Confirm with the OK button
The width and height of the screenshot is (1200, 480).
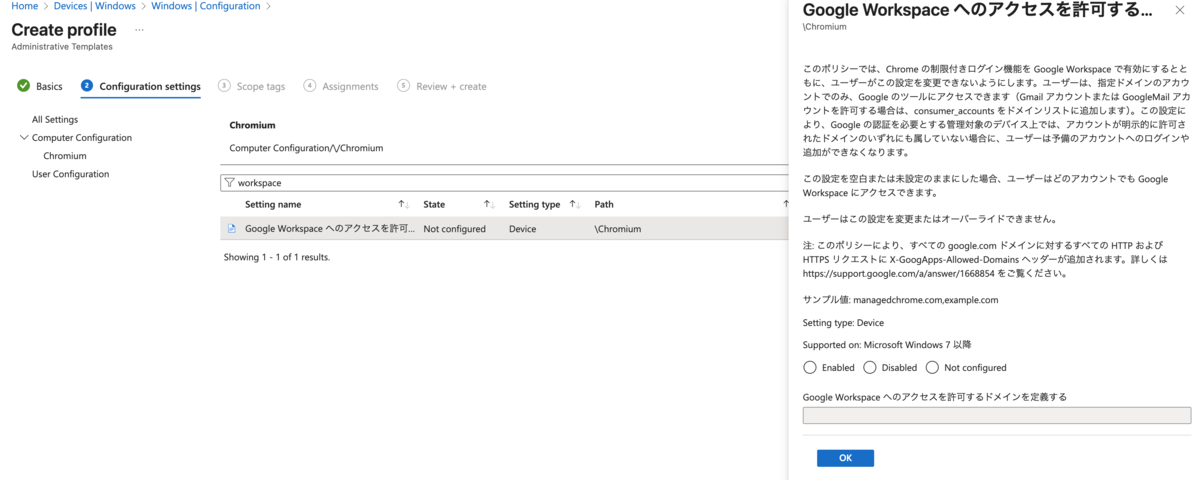pos(845,458)
